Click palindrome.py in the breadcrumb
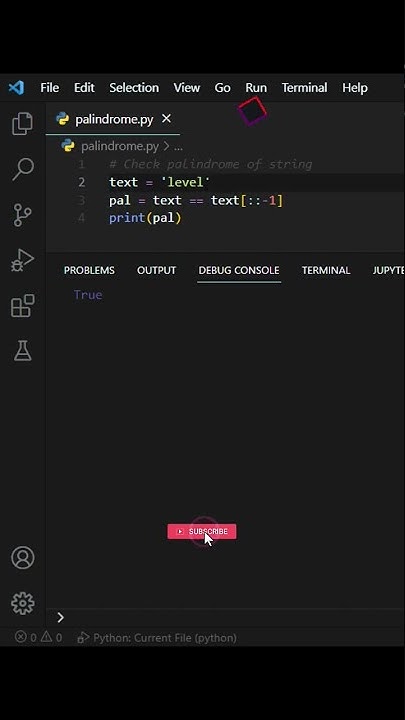Screen dimensions: 405x720 tap(120, 146)
